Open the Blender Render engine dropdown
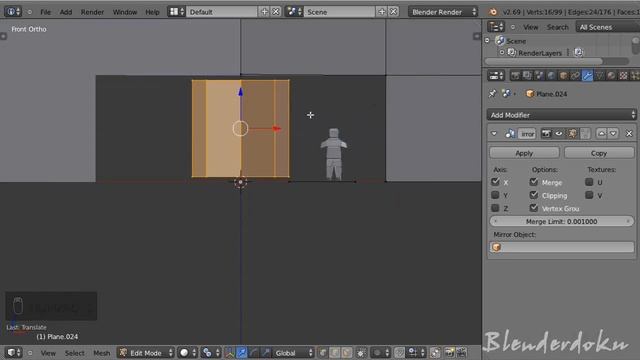The height and width of the screenshot is (360, 640). tap(443, 12)
